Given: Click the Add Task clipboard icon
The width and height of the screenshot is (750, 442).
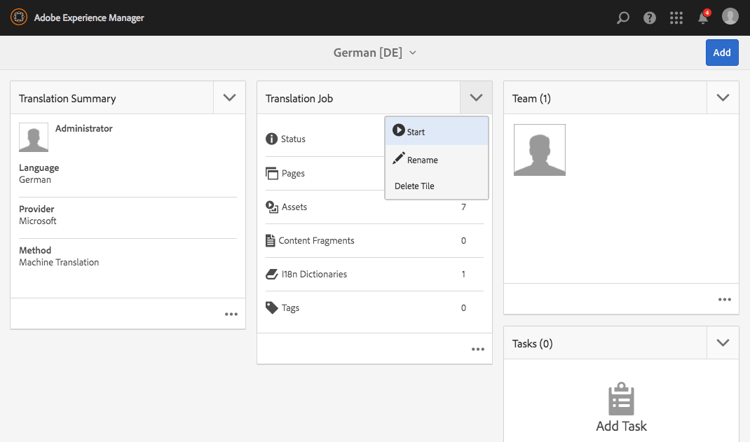Looking at the screenshot, I should click(x=621, y=397).
